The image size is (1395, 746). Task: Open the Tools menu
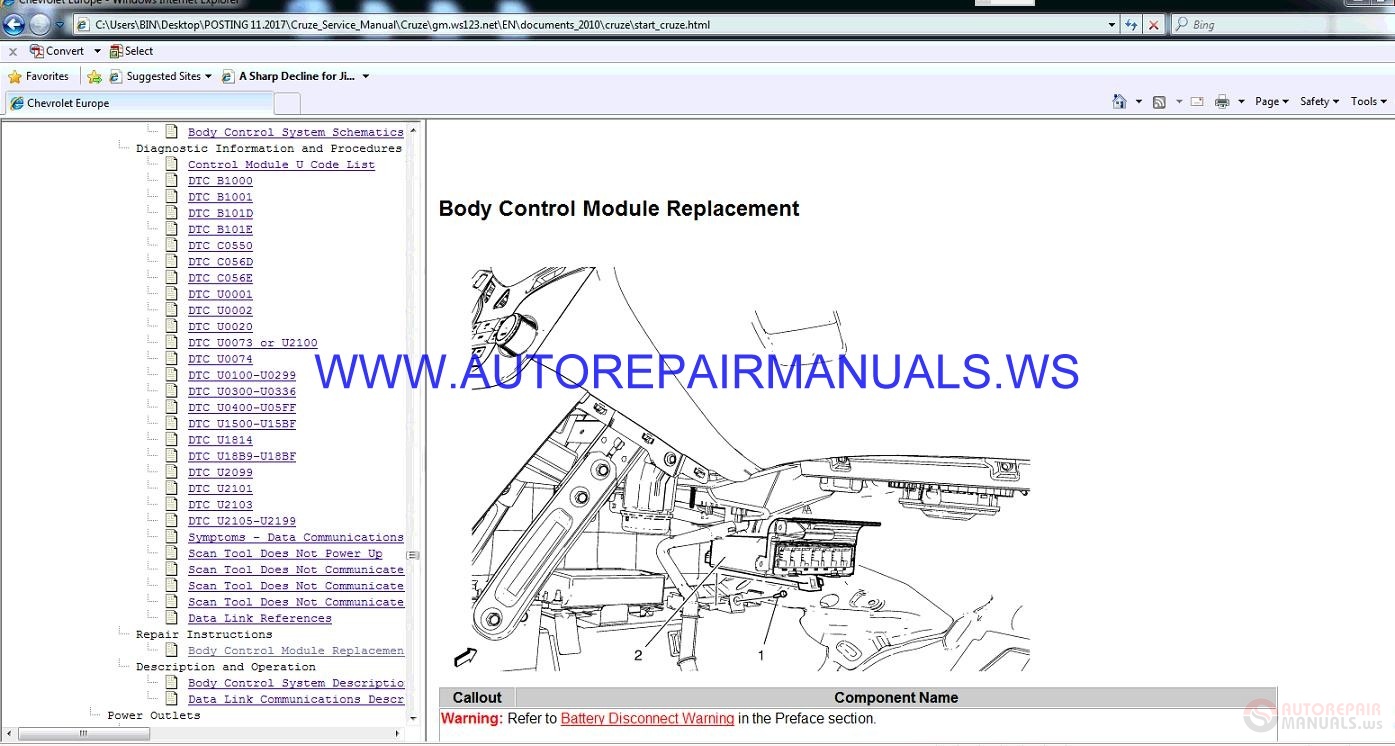tap(1368, 101)
